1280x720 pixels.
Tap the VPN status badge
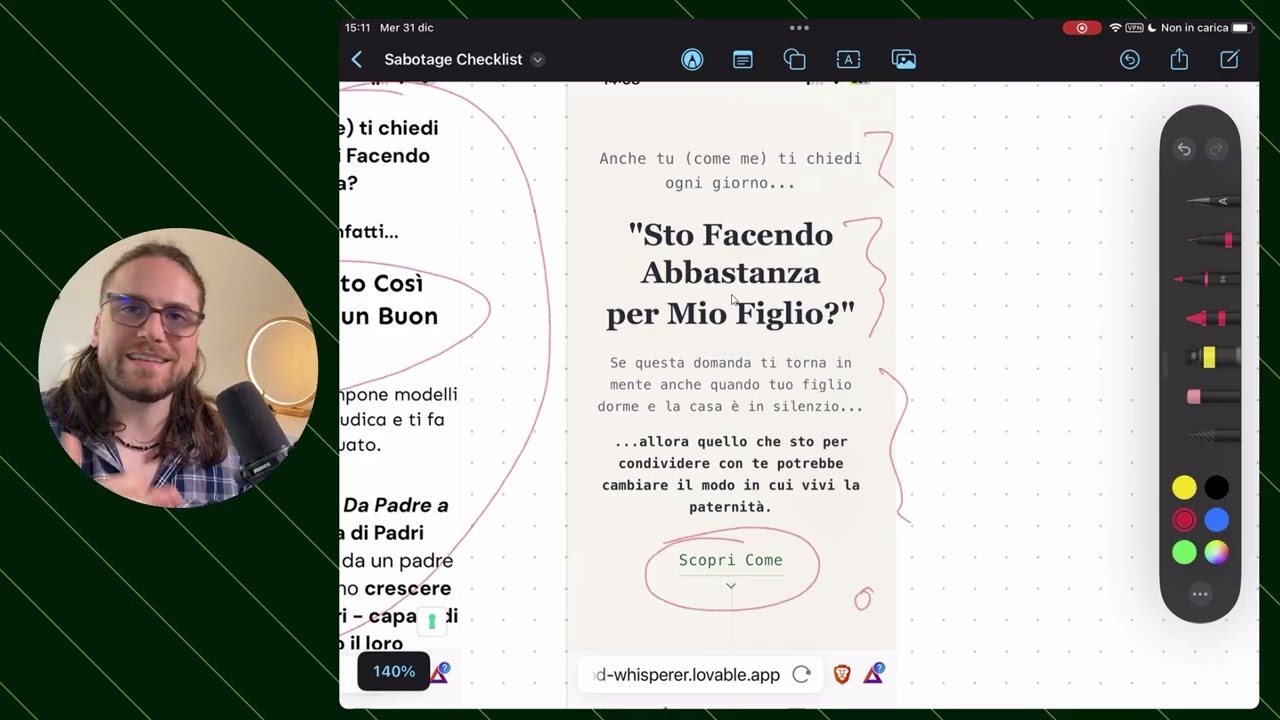coord(1134,28)
